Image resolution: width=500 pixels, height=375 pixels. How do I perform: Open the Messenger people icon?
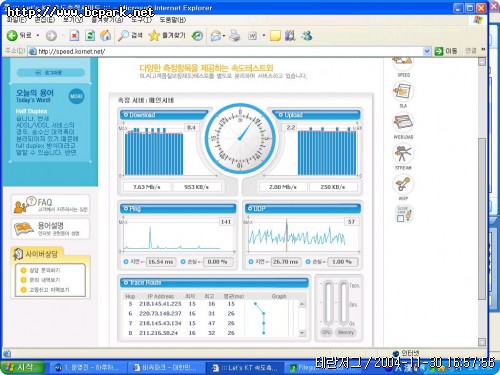point(307,36)
